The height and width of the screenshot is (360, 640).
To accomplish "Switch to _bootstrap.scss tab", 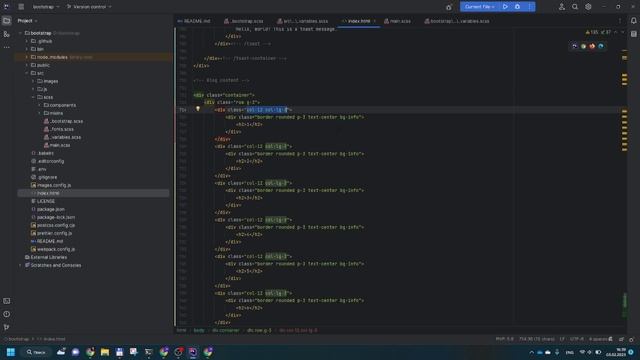I will (244, 21).
